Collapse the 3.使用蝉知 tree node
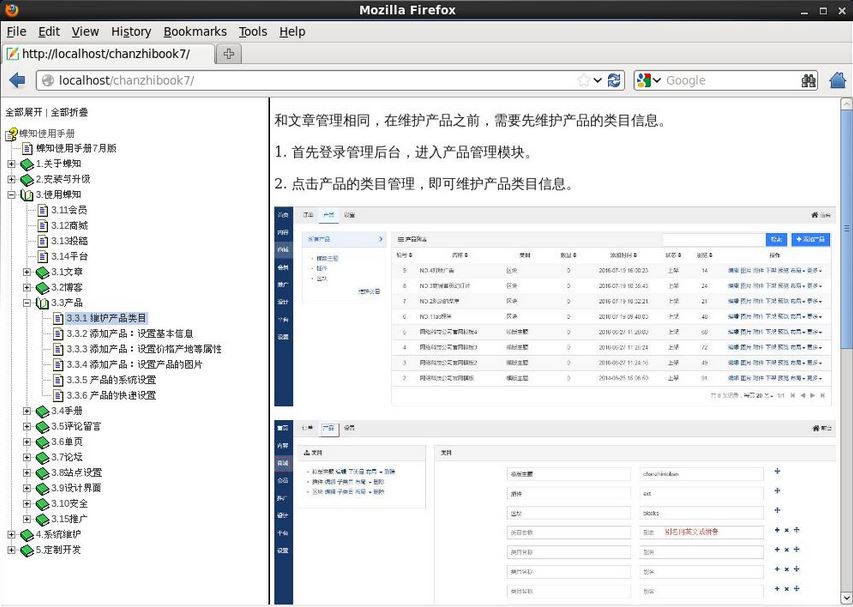Screen dimensions: 853x607 point(11,195)
